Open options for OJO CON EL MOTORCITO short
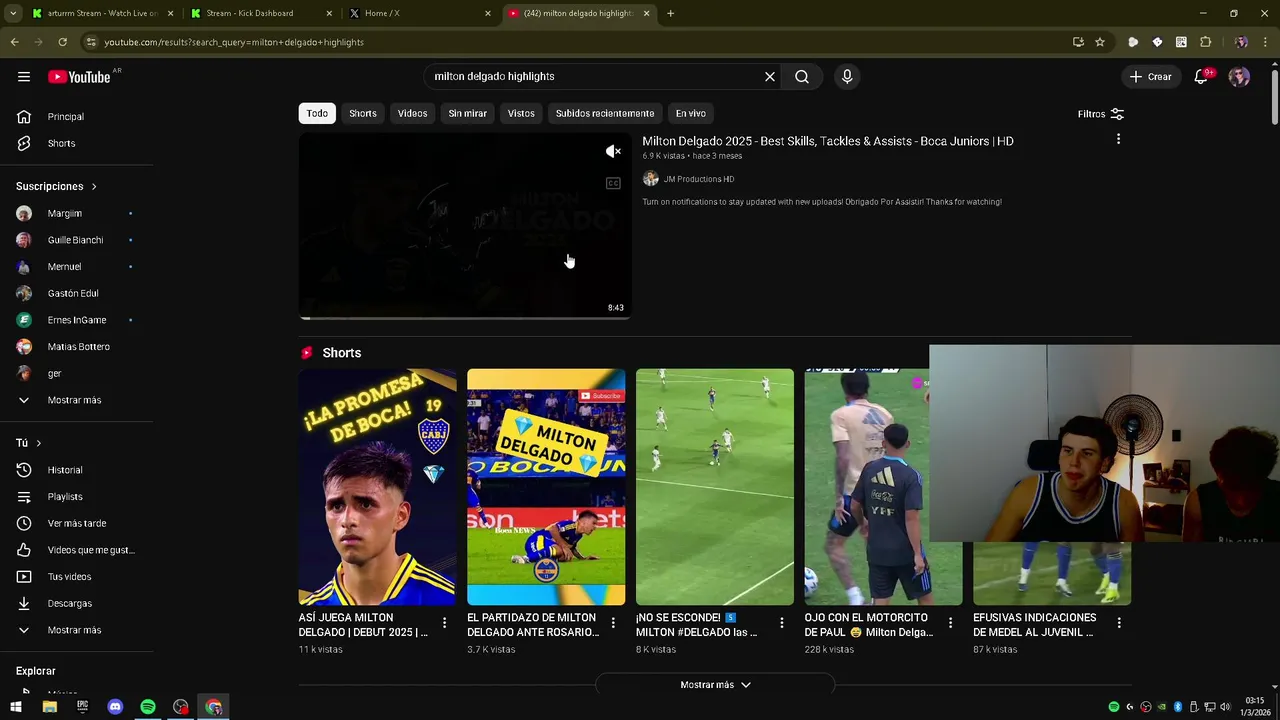 click(x=950, y=623)
